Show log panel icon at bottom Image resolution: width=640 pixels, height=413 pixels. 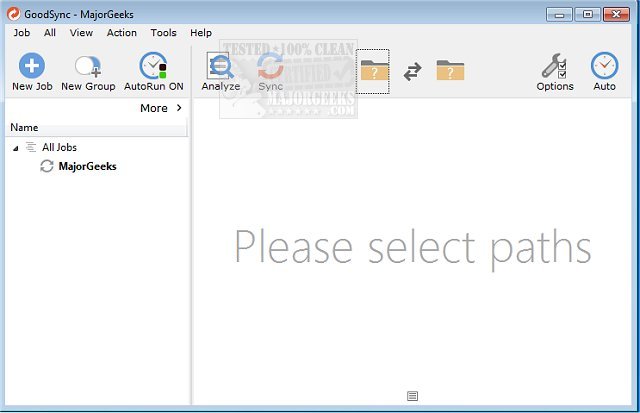pos(413,396)
